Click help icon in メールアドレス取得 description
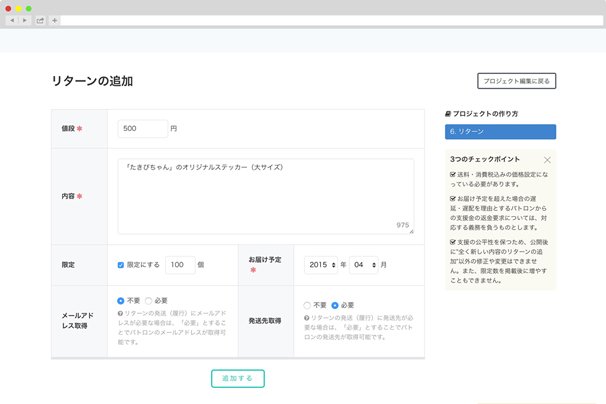 tap(120, 315)
